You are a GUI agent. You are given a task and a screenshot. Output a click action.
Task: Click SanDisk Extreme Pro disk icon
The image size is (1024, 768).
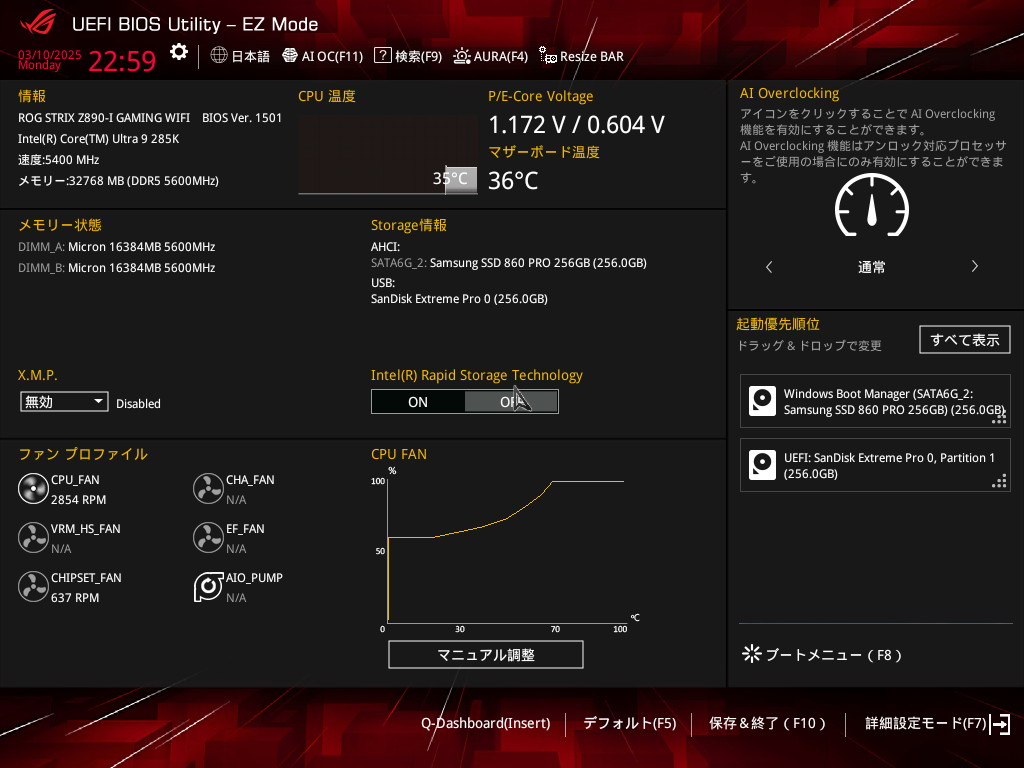pyautogui.click(x=762, y=465)
